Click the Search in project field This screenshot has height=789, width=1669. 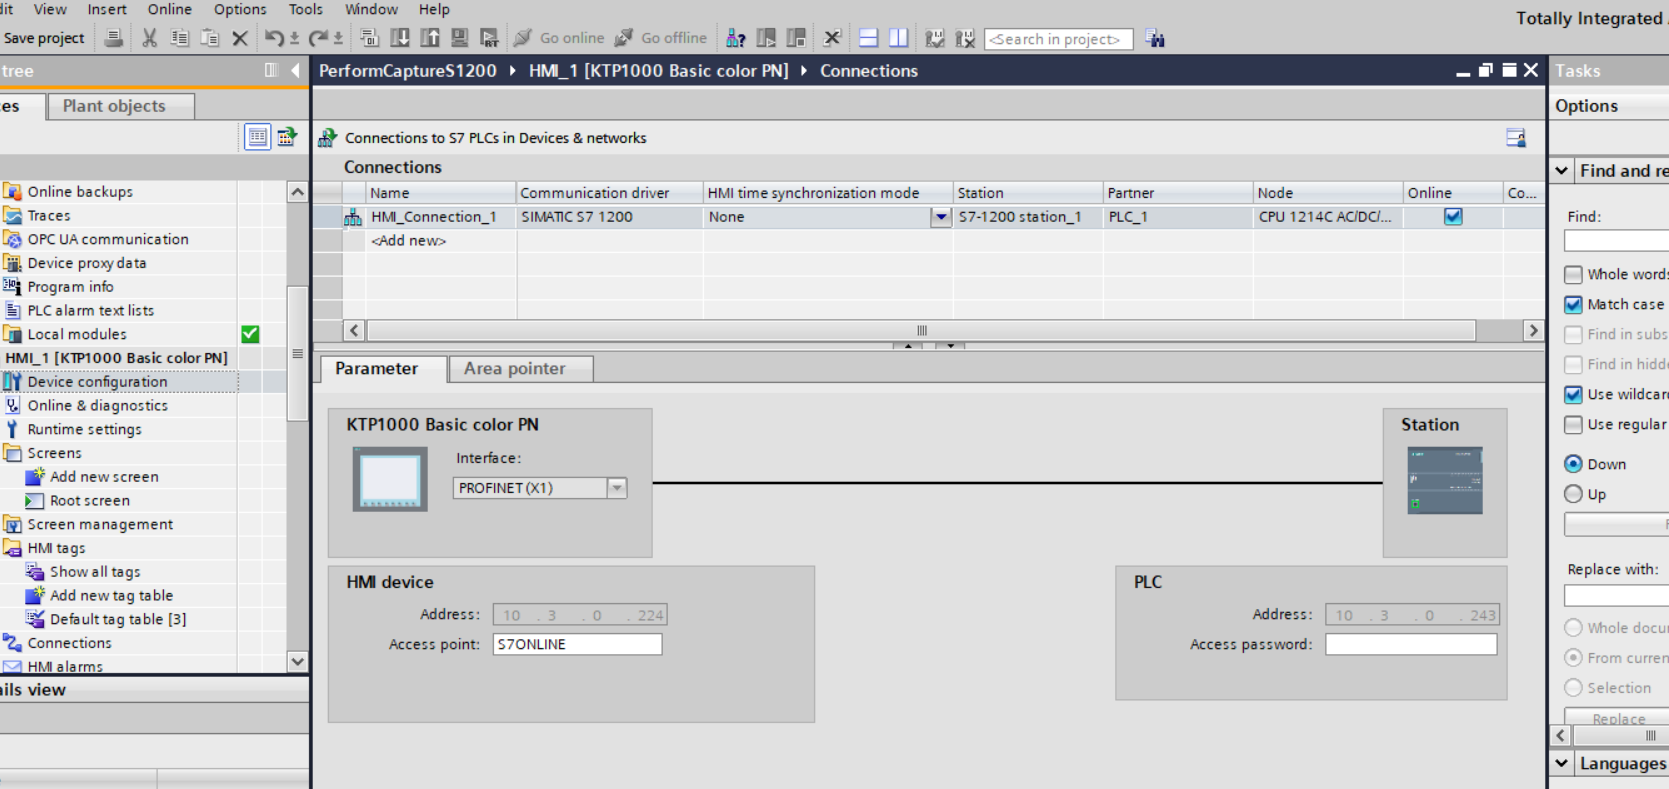[x=1059, y=39]
